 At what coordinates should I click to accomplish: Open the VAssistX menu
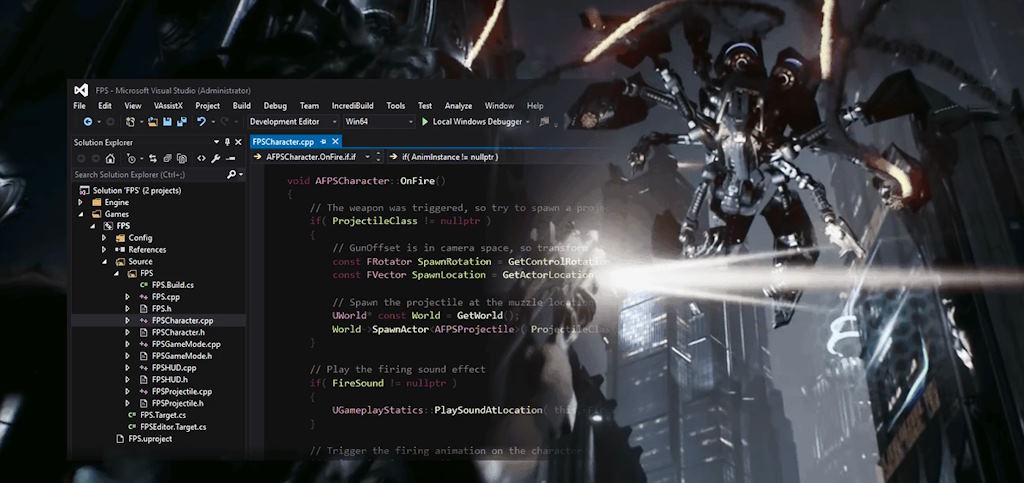(169, 106)
